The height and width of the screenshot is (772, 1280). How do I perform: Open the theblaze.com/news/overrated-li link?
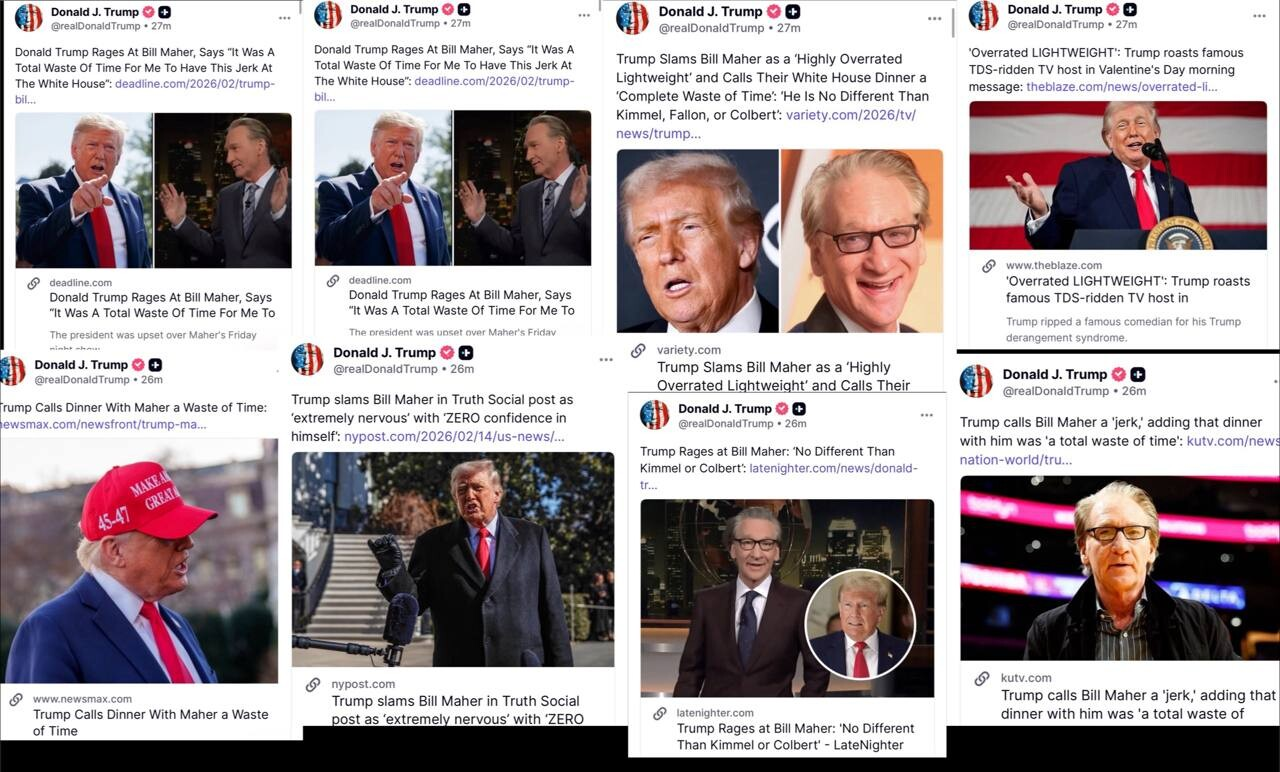[x=1122, y=87]
